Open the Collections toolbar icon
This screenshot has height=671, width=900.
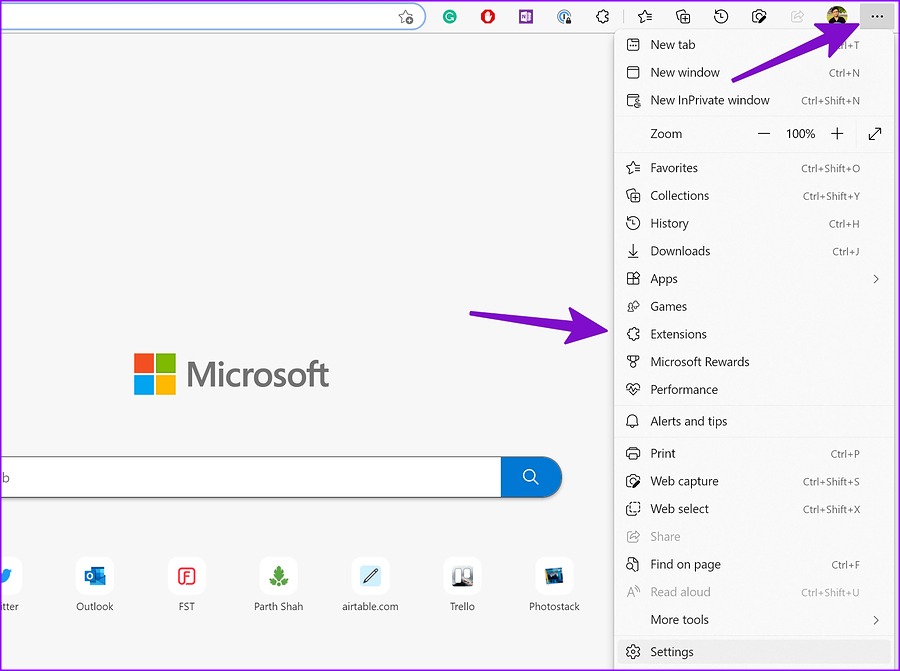tap(682, 16)
